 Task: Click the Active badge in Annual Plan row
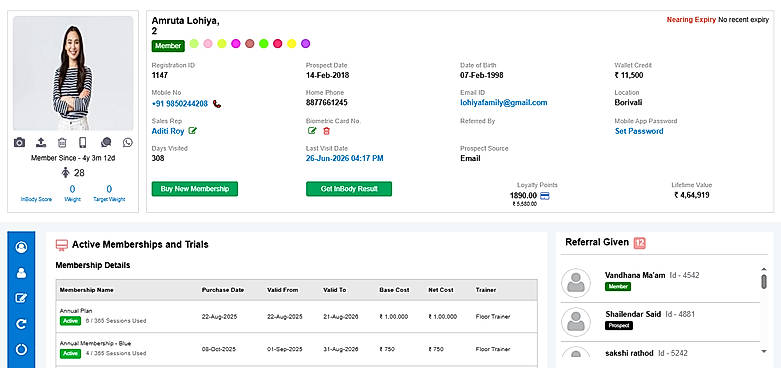[70, 321]
